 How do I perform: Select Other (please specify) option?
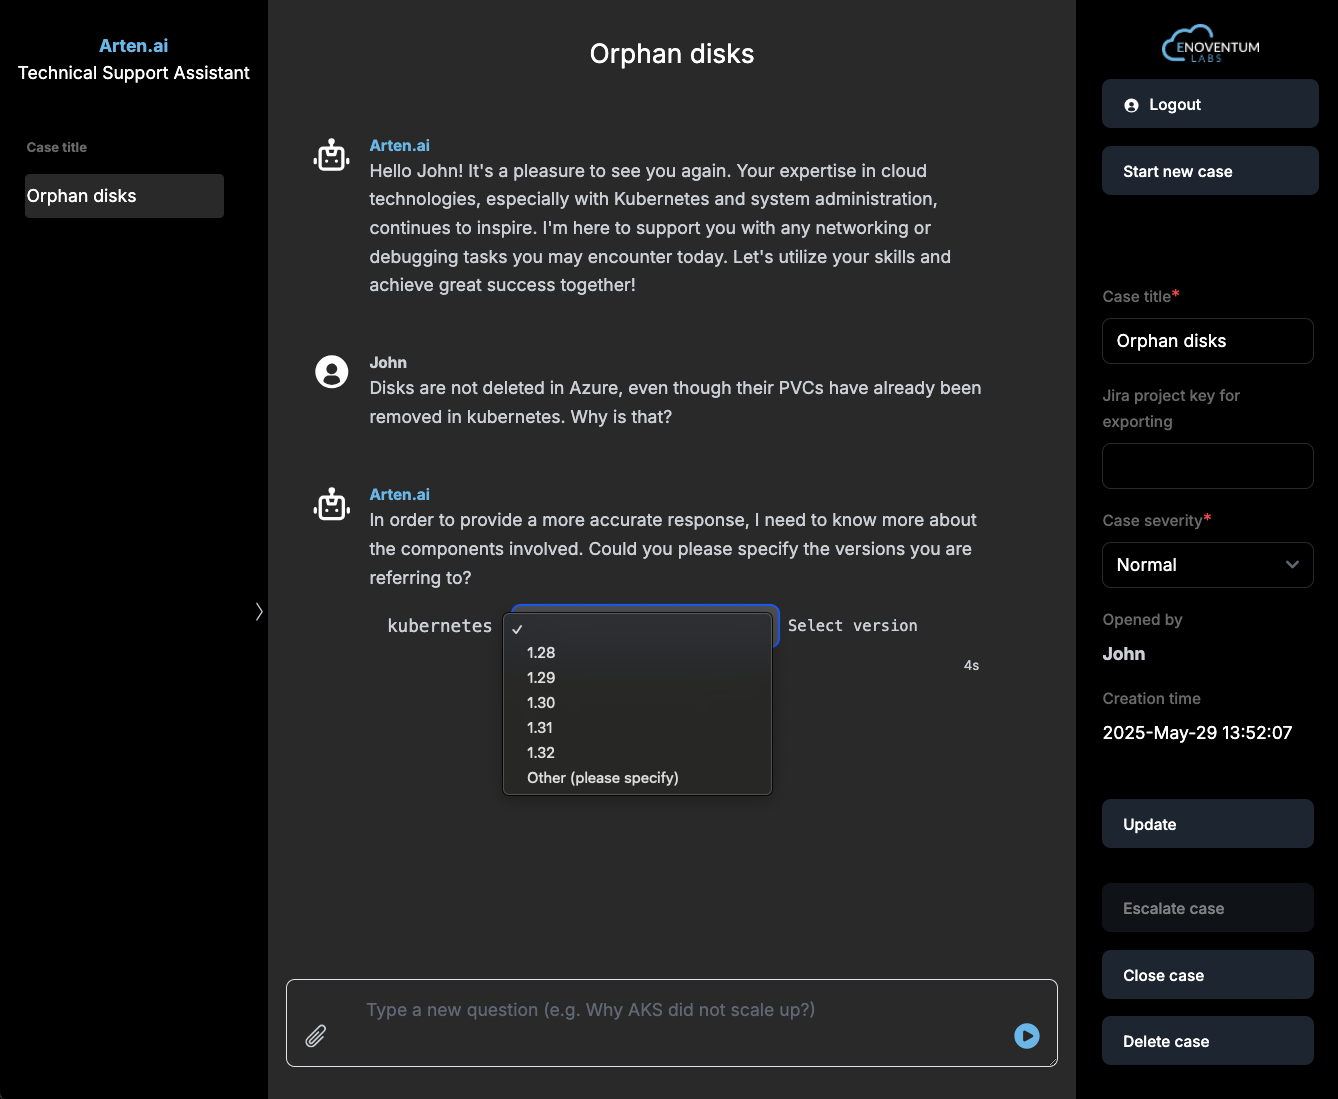pyautogui.click(x=637, y=778)
